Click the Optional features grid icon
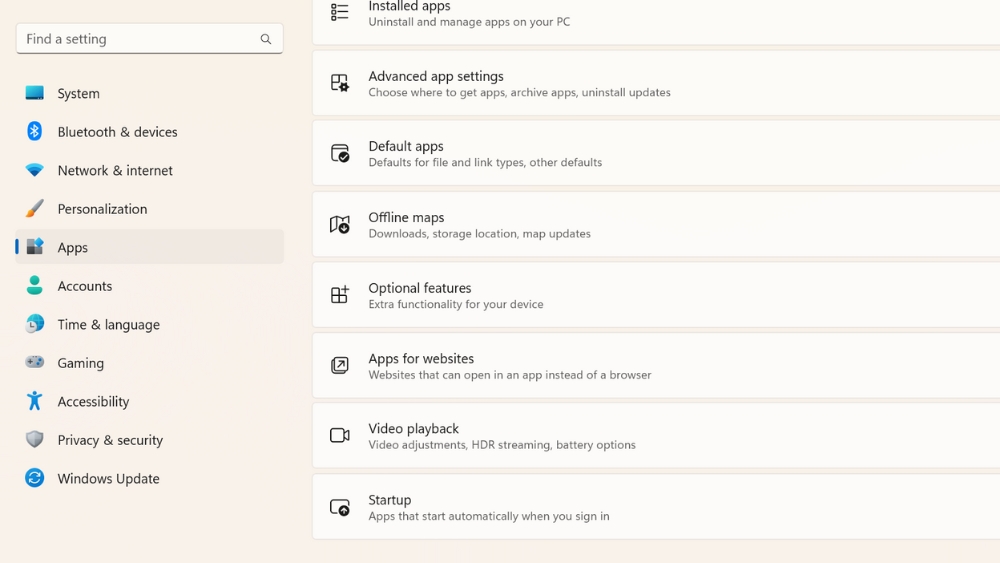 (340, 295)
